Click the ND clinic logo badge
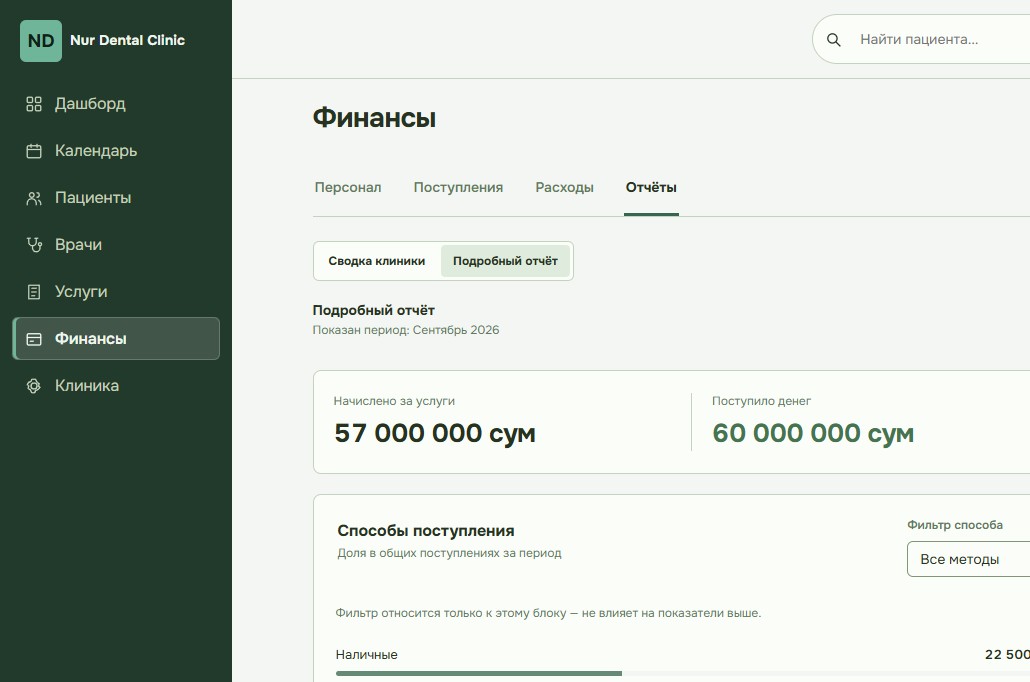1030x682 pixels. coord(41,41)
